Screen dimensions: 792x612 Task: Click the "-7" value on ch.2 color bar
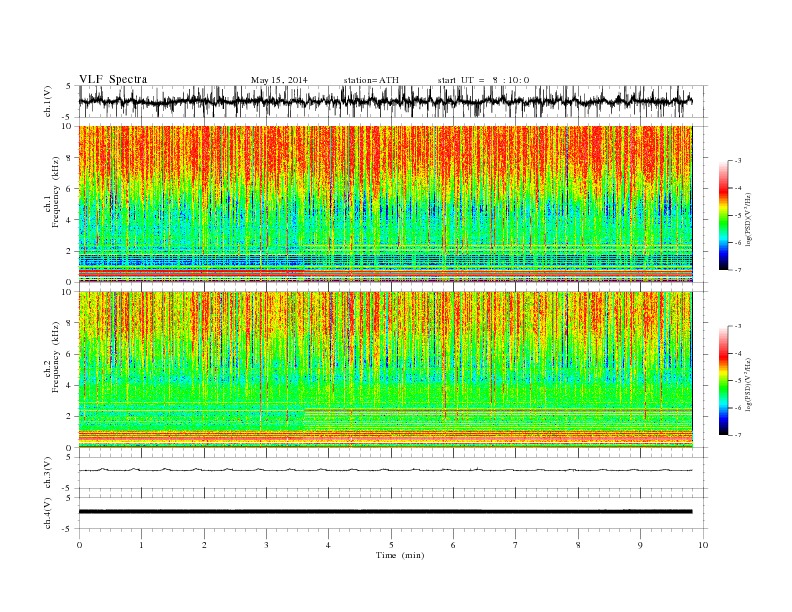pos(738,435)
